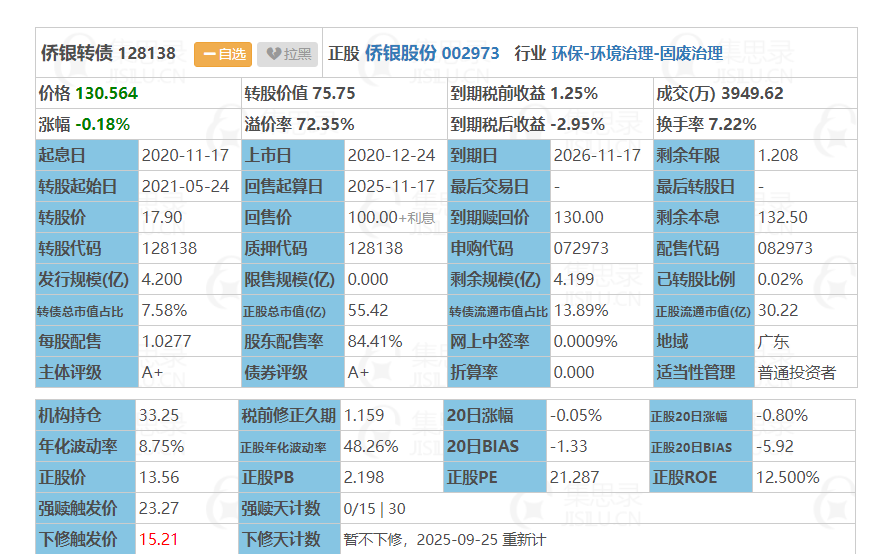Click 正股20日BIAS value -5.92
Viewport: 892px width, 554px height.
pyautogui.click(x=774, y=446)
